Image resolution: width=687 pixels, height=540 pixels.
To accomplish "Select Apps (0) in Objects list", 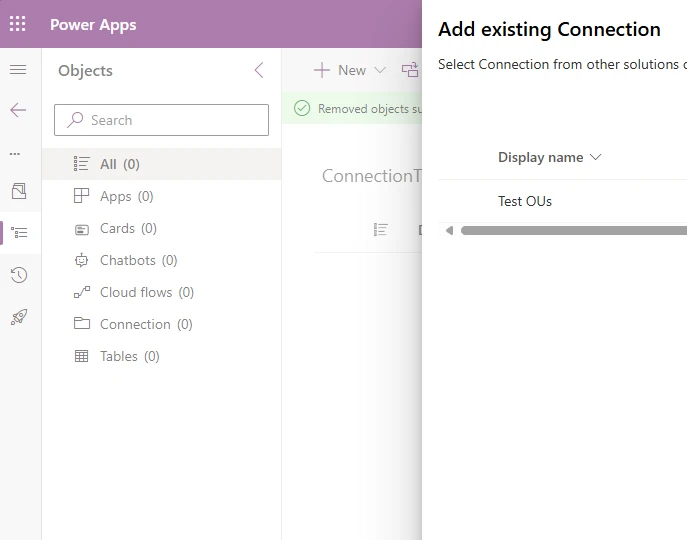I will pyautogui.click(x=126, y=196).
